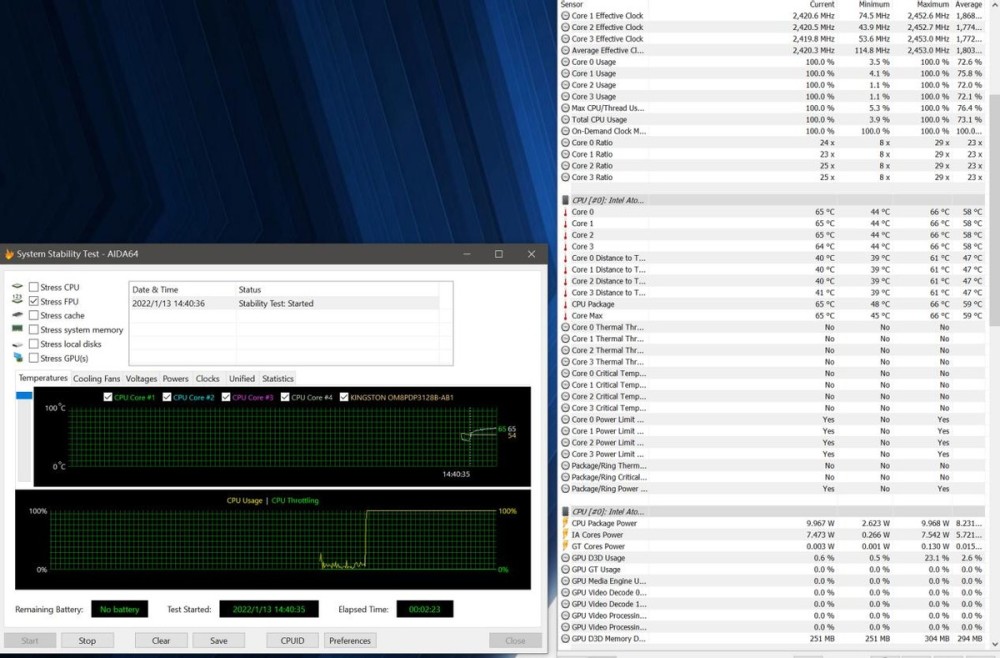Click the clock icon beside Total CPU Usage
Screen dimensions: 1000x658
[566, 120]
